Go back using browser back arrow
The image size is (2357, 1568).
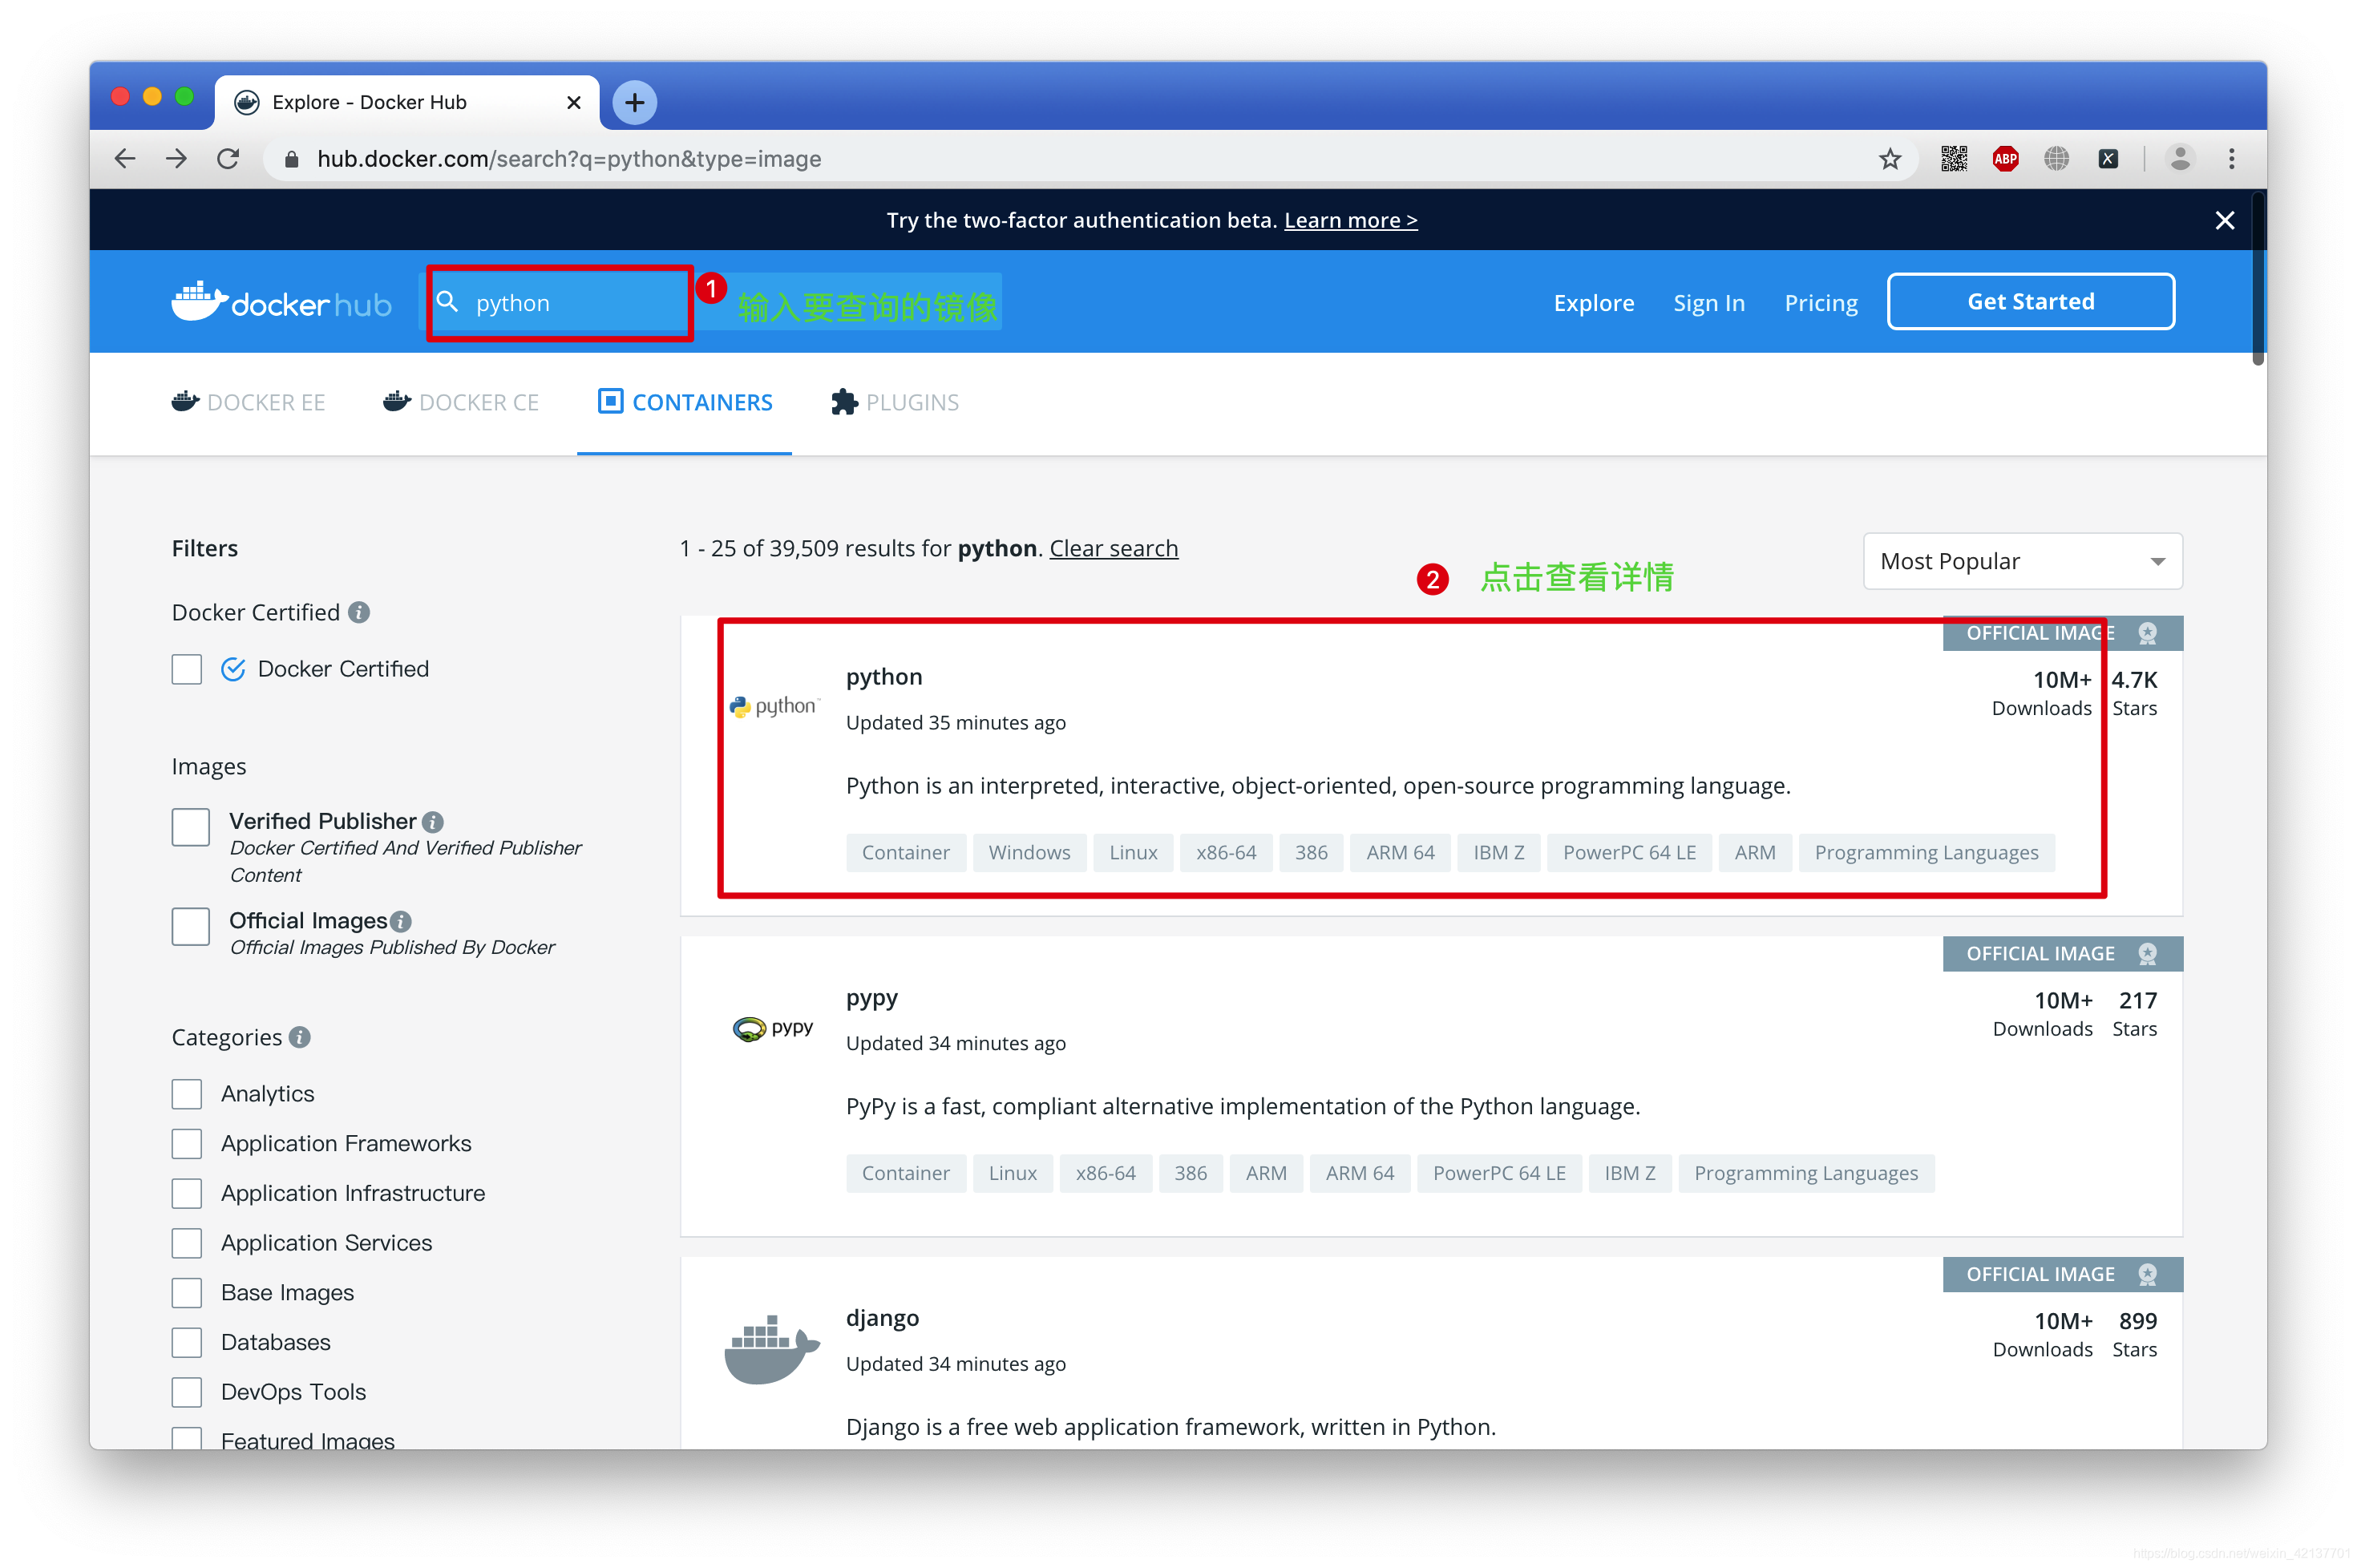tap(125, 159)
